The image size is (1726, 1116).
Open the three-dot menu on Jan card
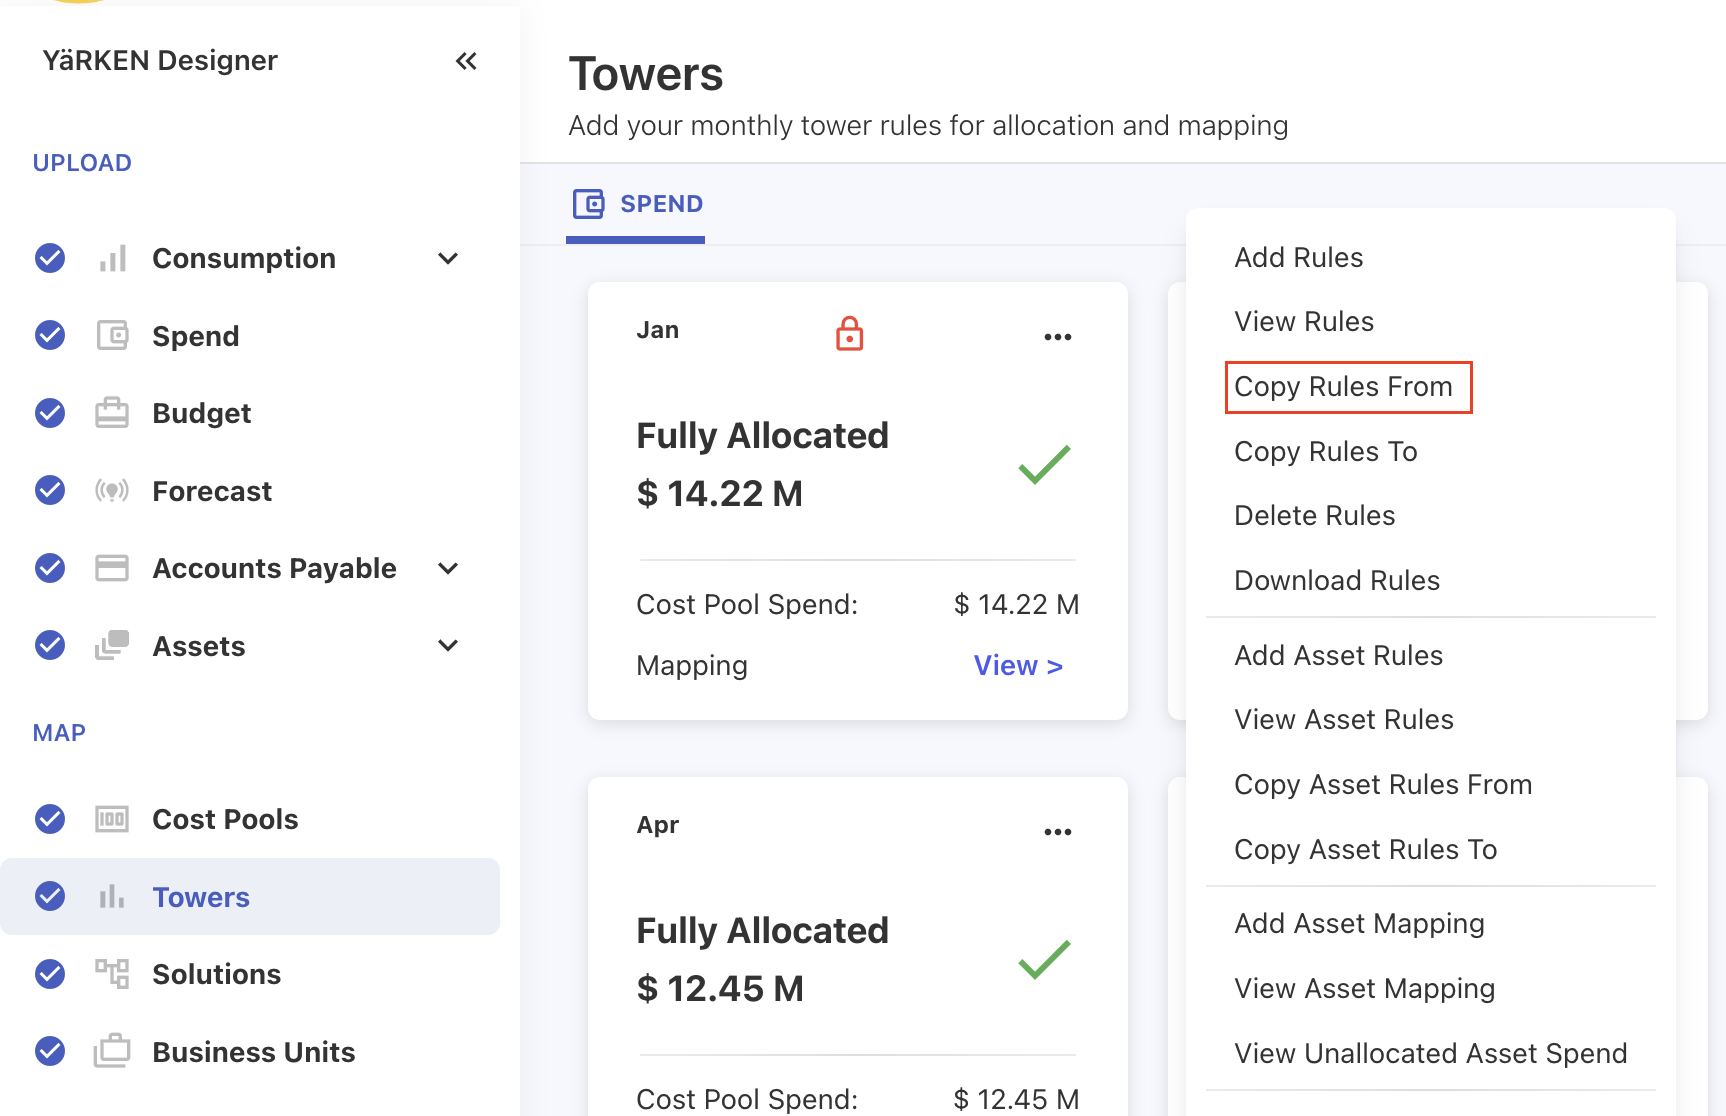click(1057, 337)
